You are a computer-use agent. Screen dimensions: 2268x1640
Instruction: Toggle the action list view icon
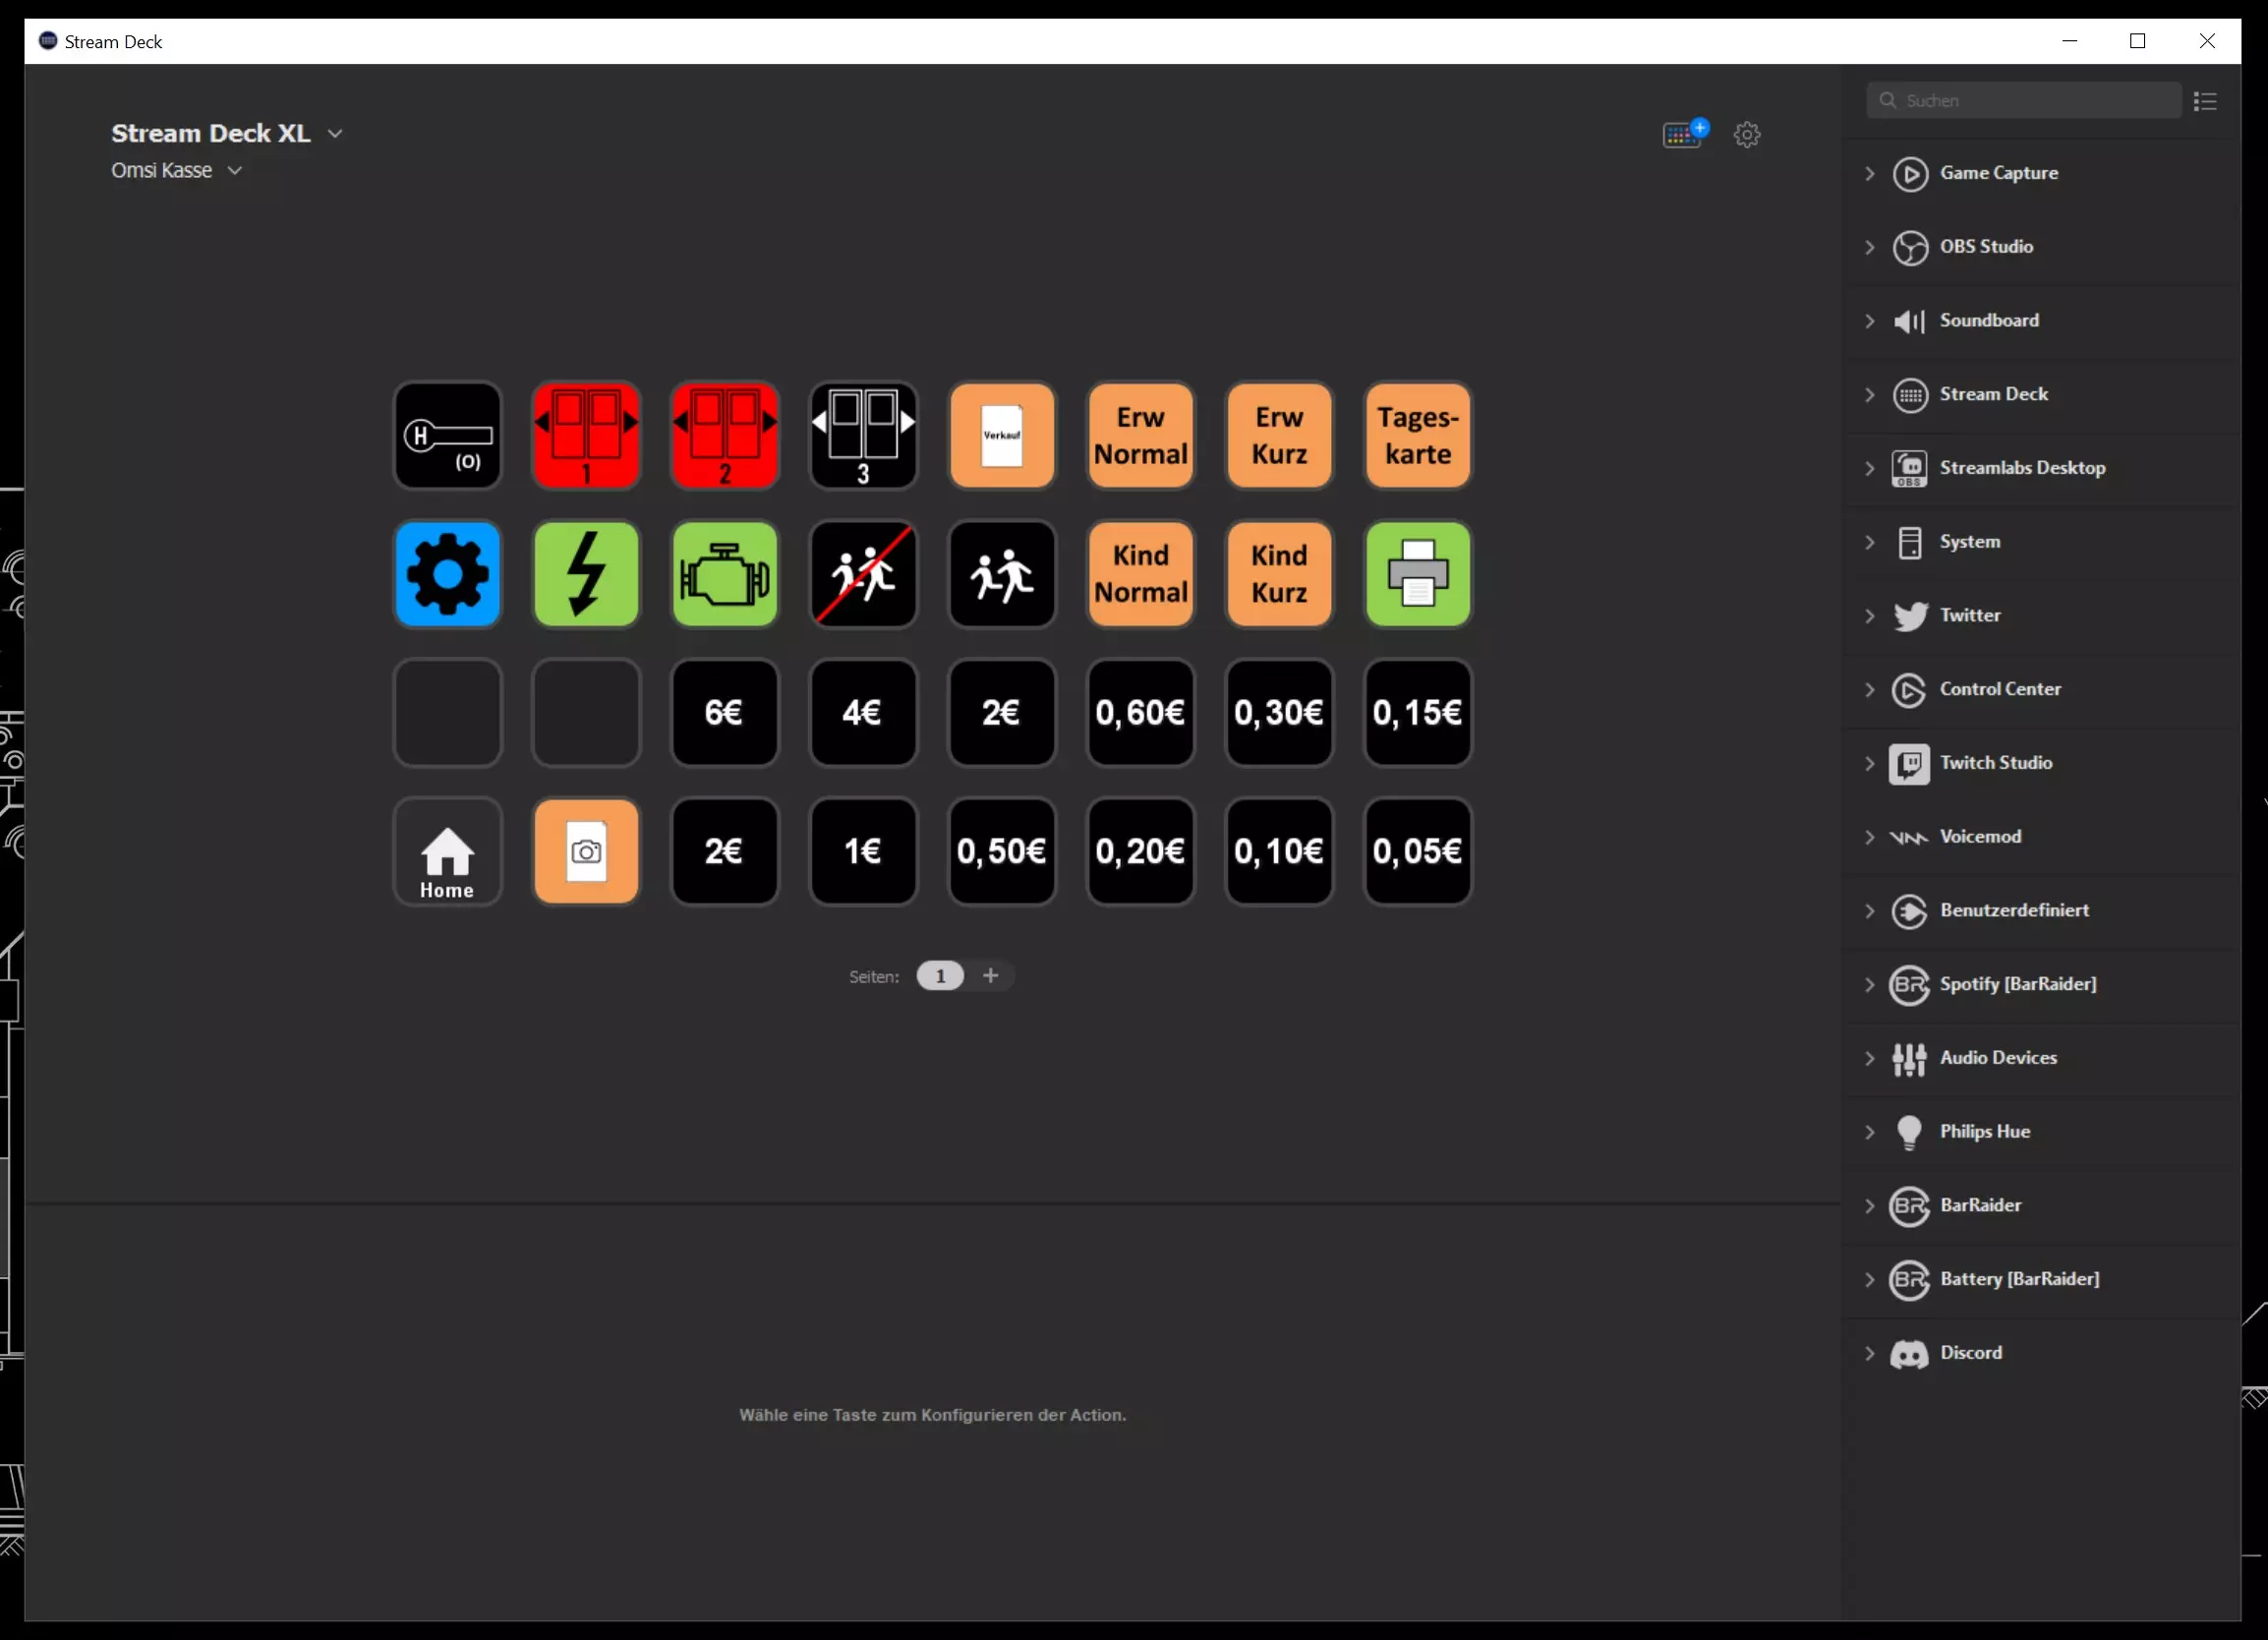click(x=2204, y=101)
